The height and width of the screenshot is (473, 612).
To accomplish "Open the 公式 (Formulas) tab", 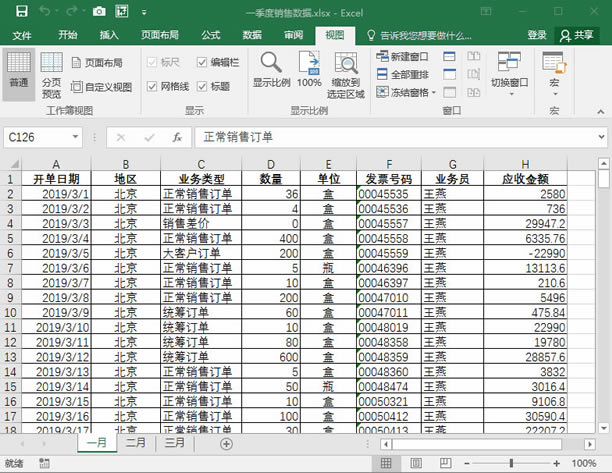I will pyautogui.click(x=211, y=35).
